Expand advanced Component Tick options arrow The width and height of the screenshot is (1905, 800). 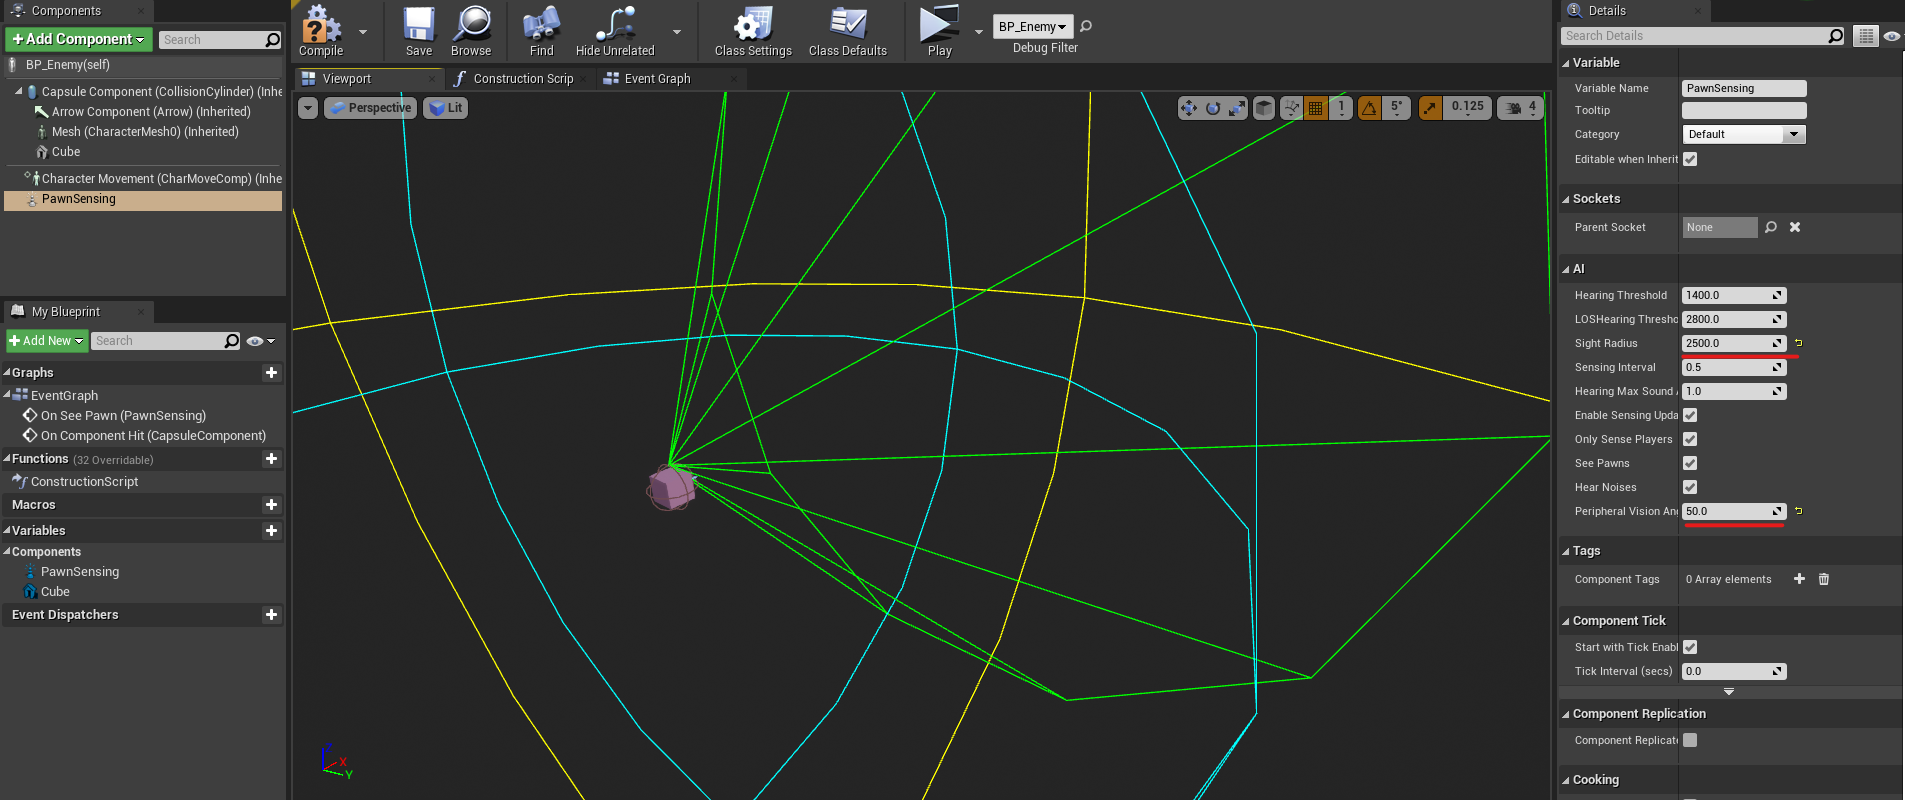click(1729, 691)
